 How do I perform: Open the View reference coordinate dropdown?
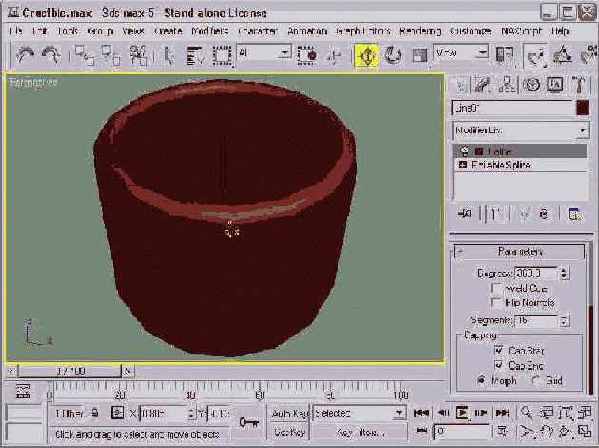(x=461, y=53)
